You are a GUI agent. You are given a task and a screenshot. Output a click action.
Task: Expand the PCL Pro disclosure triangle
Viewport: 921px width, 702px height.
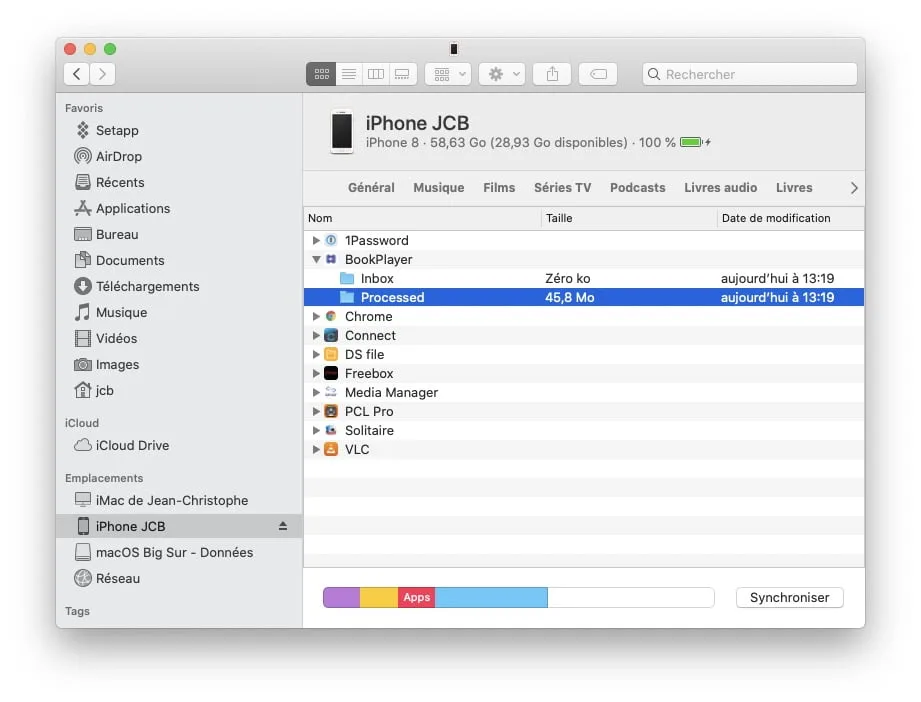click(316, 411)
